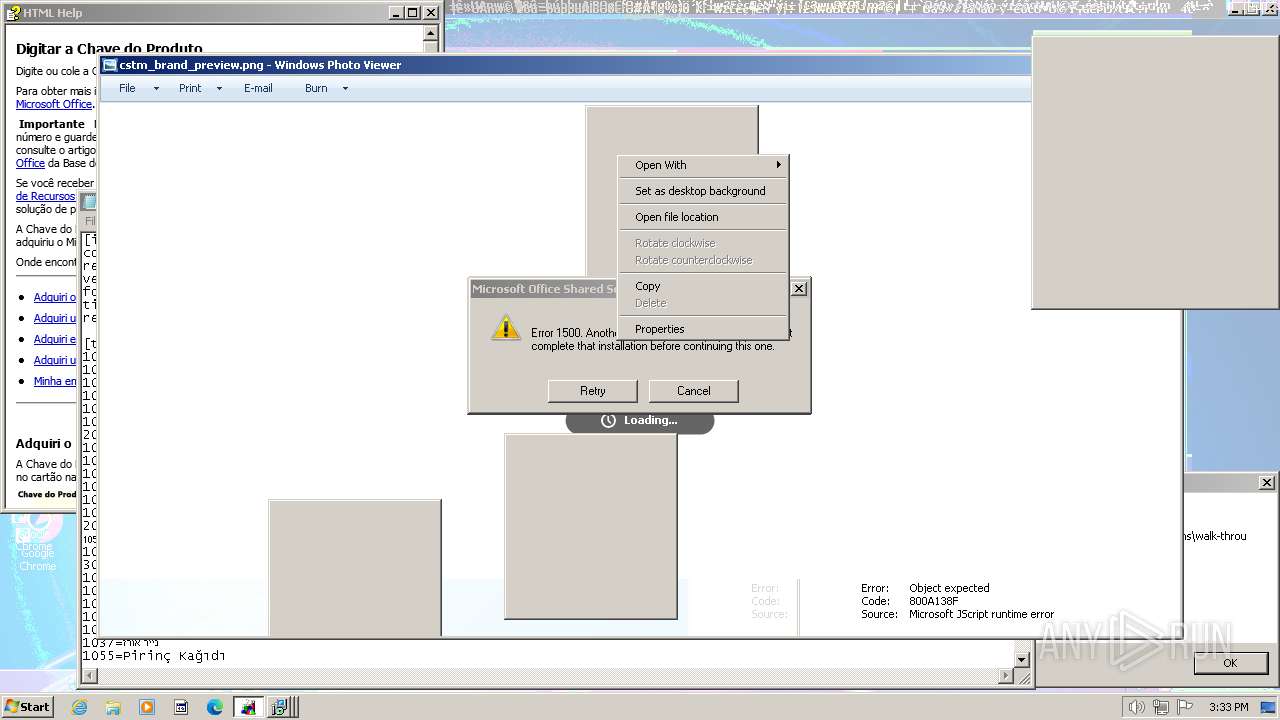This screenshot has height=720, width=1280.
Task: Click the taskbar icon between Media Player and Edge
Action: [181, 707]
